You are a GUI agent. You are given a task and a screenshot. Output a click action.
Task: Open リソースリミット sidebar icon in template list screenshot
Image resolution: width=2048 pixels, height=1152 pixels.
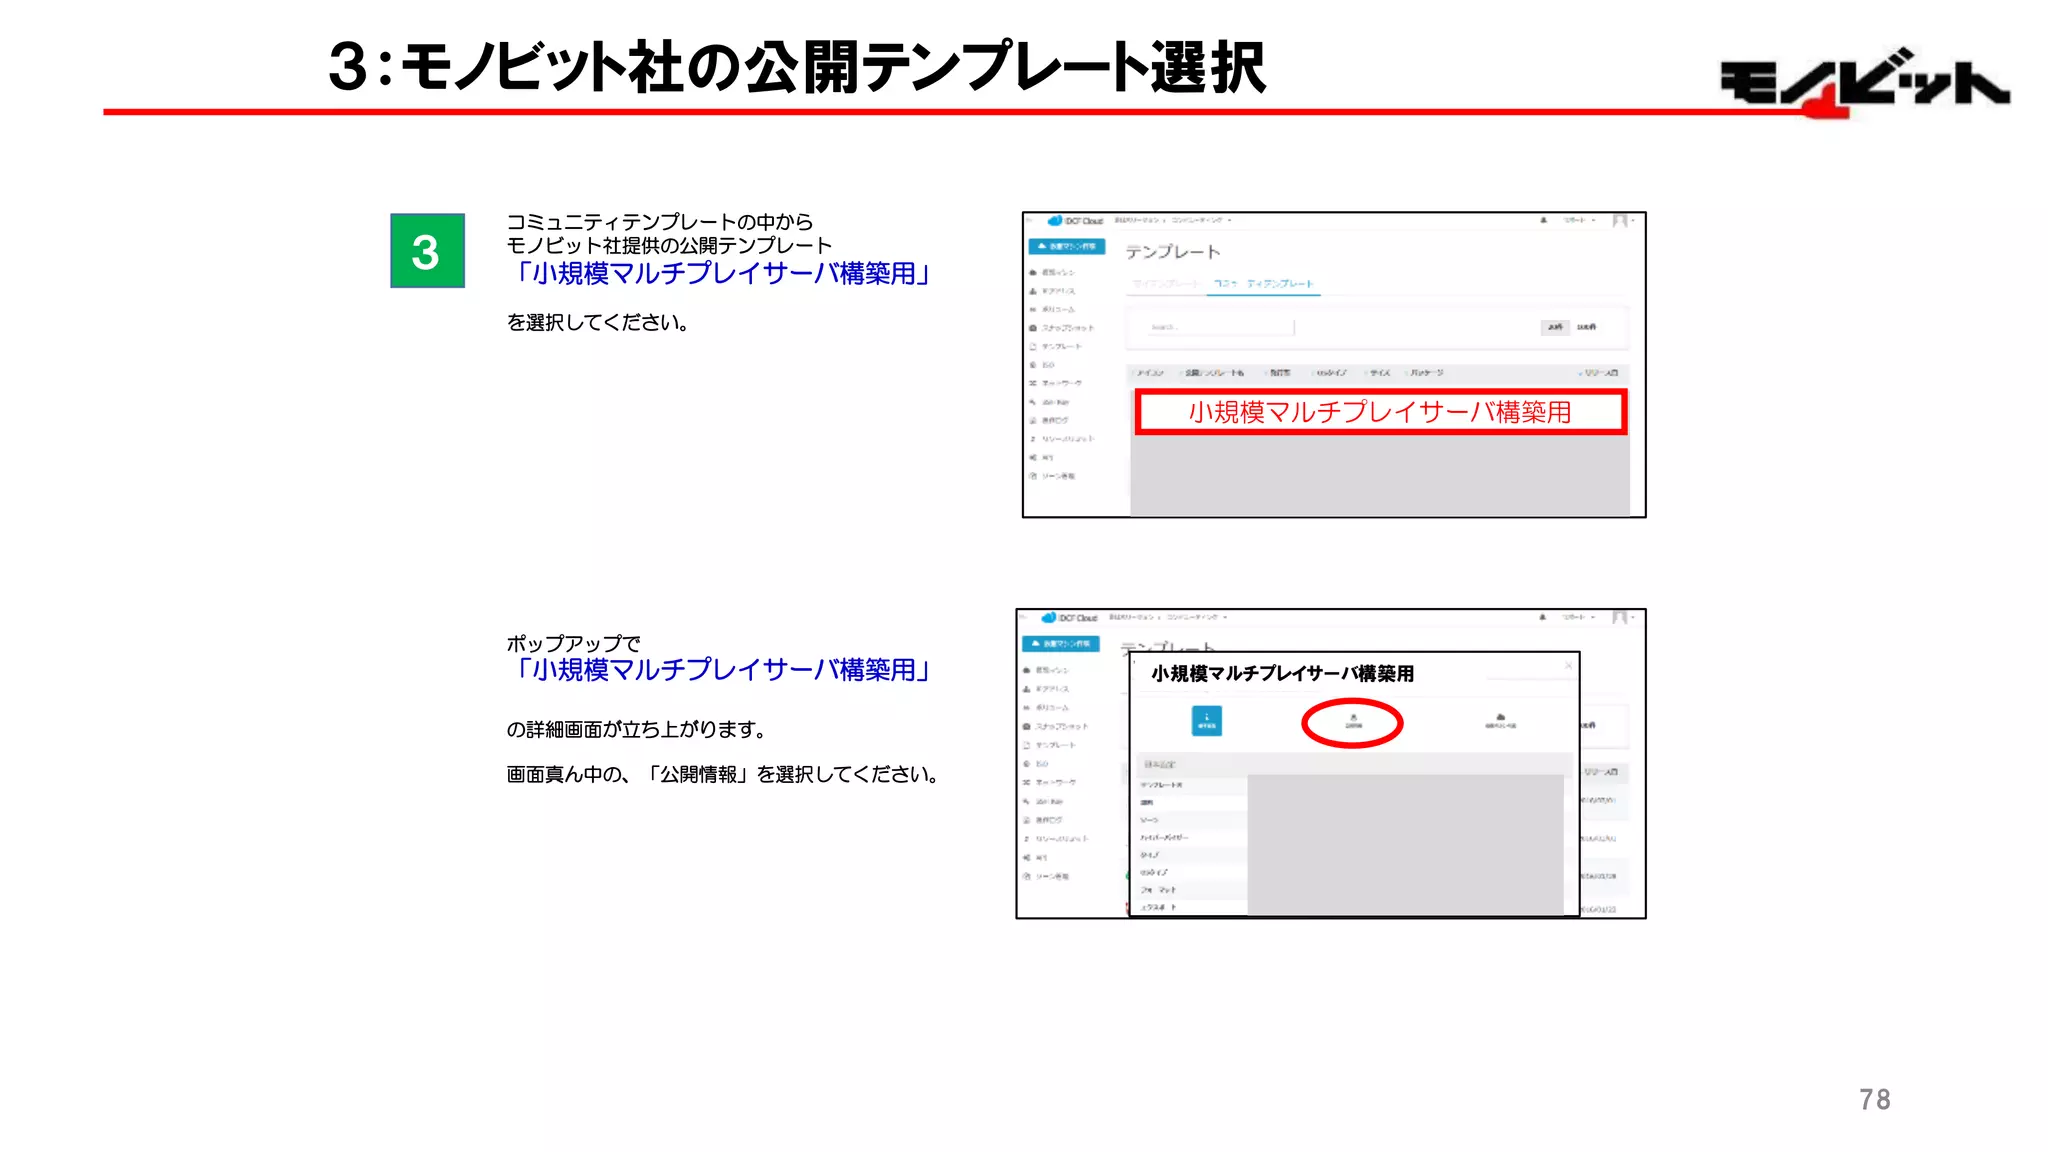point(1033,439)
